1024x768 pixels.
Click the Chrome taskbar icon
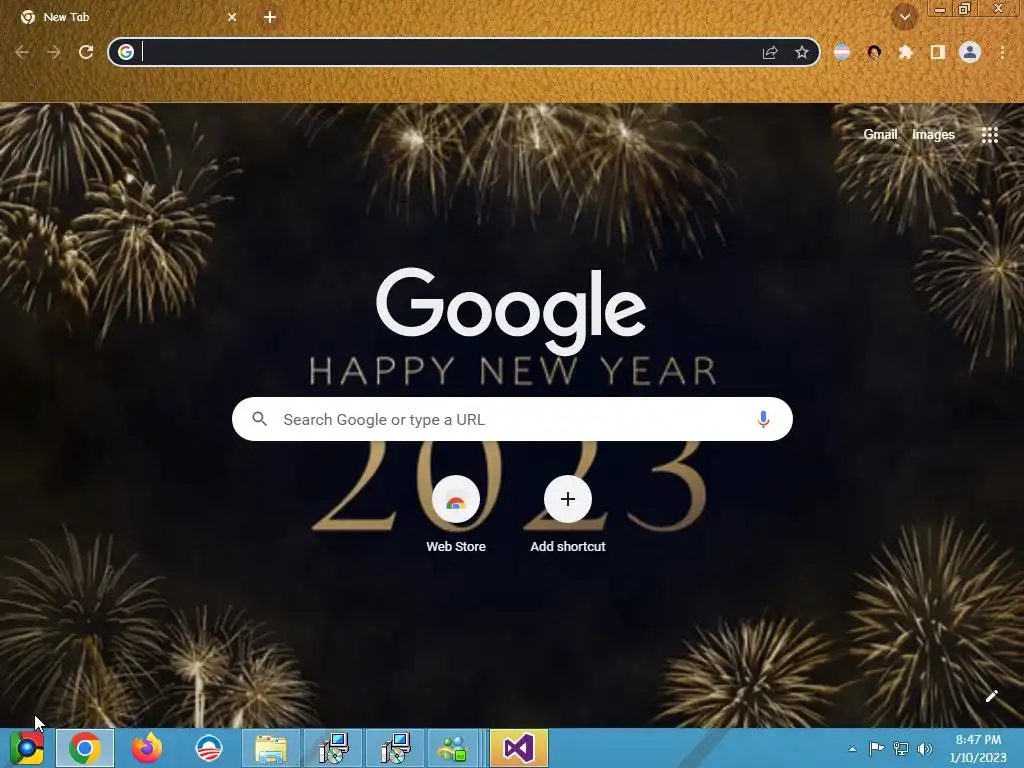(x=85, y=748)
